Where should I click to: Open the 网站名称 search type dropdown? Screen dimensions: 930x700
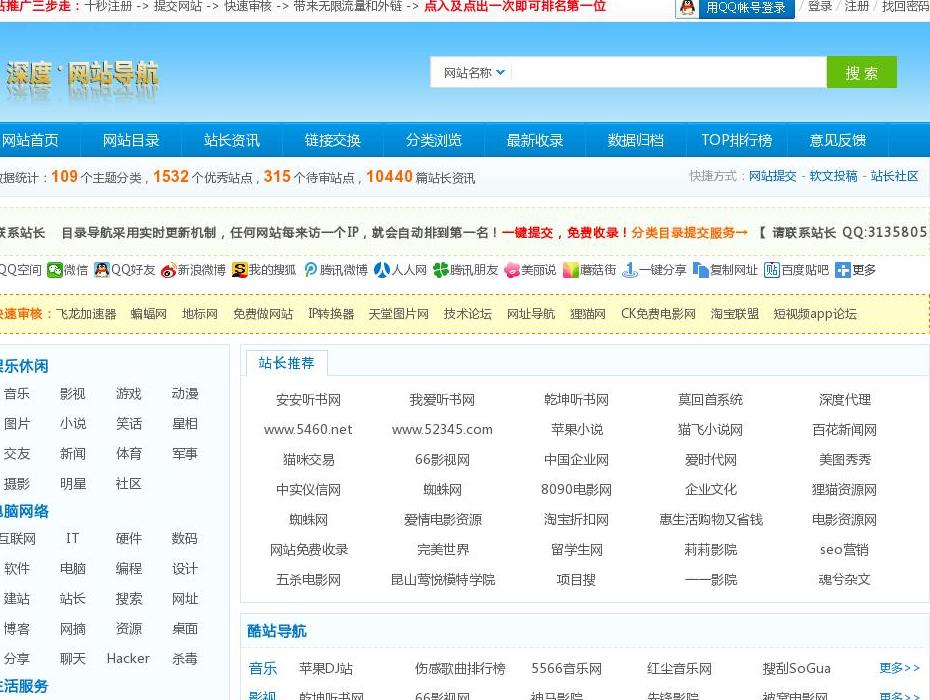tap(474, 72)
